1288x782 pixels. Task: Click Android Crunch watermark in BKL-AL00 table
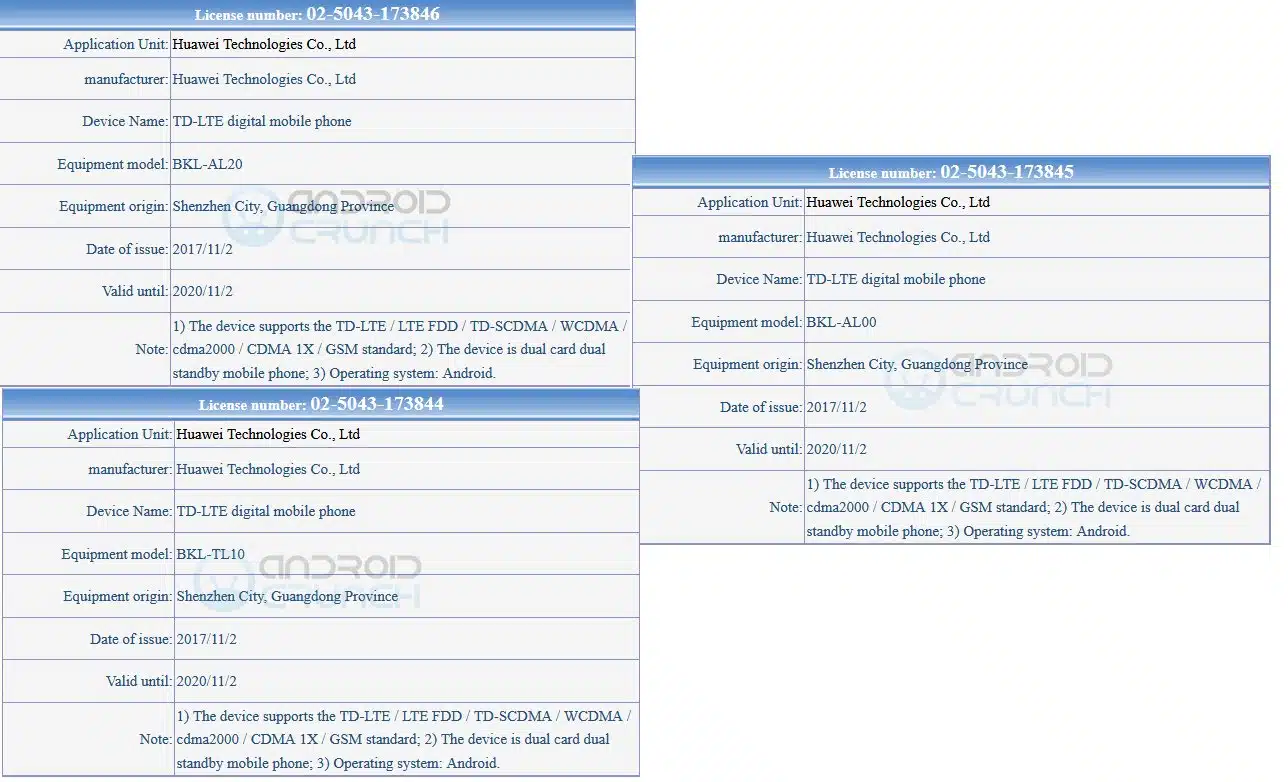click(998, 380)
